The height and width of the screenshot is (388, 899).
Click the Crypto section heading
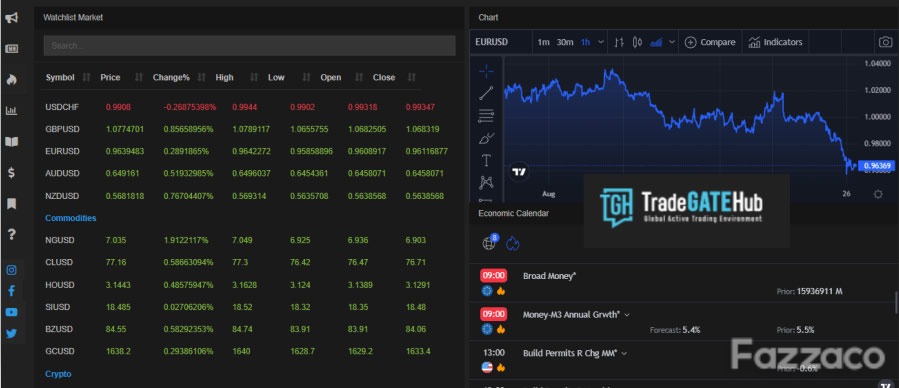point(58,374)
